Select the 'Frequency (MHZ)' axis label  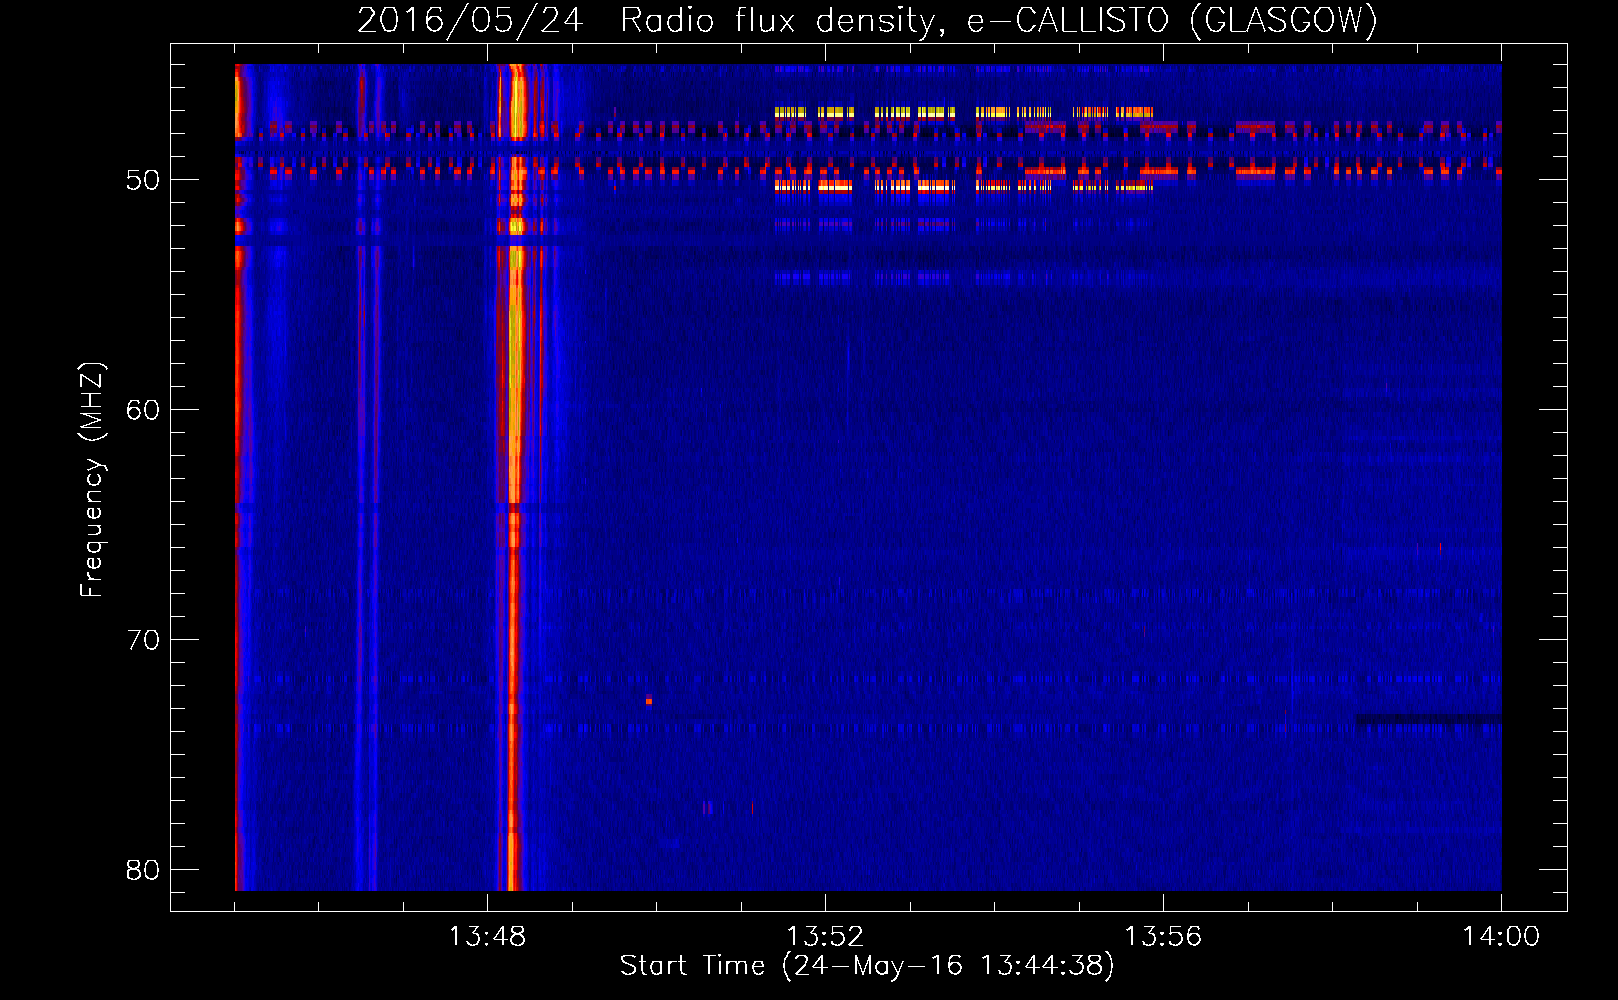point(92,480)
